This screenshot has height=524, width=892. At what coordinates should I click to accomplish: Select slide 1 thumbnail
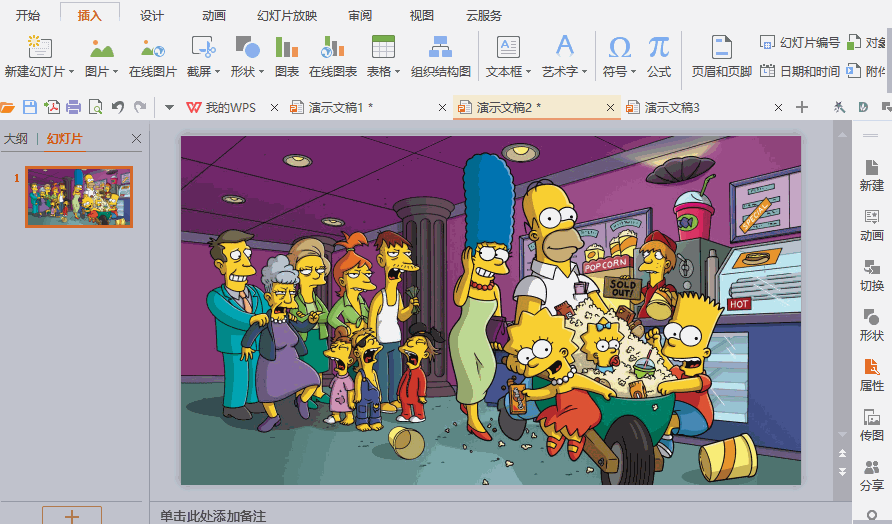(x=79, y=197)
